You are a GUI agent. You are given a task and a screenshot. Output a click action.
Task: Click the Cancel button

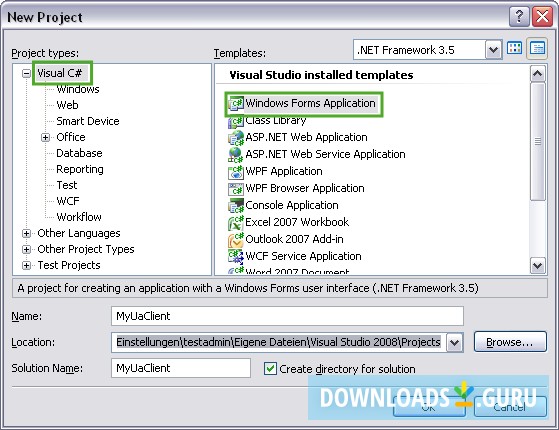click(510, 406)
